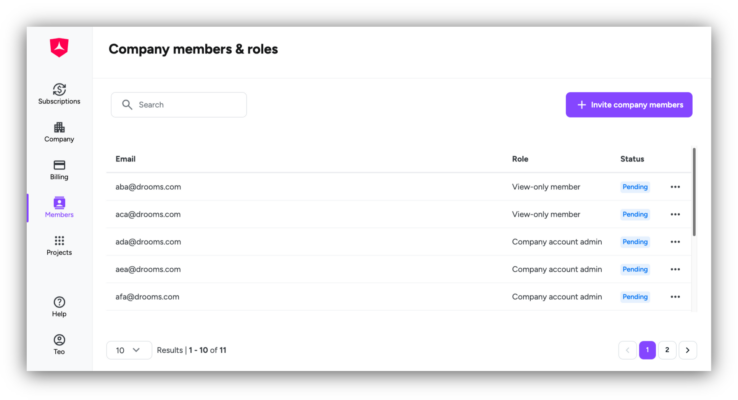Click email afa@drooms.com
Screen dimensions: 738x400
(147, 297)
